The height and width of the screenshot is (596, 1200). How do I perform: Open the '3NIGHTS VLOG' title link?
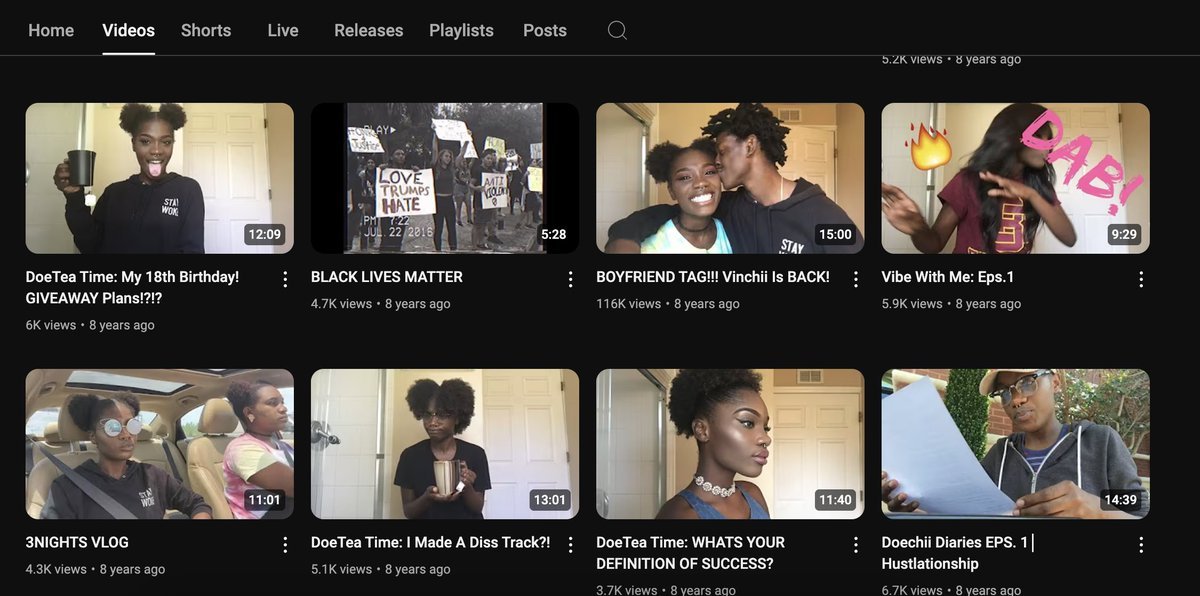point(77,543)
